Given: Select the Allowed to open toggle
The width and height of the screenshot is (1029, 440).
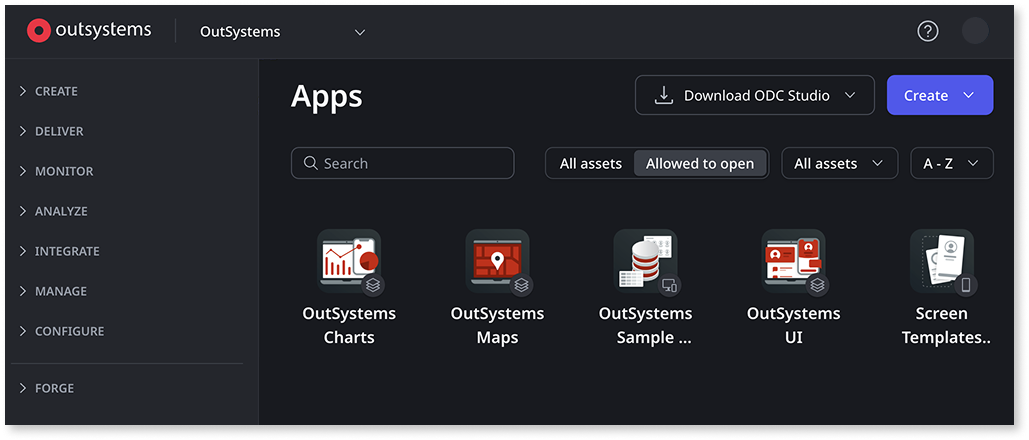Looking at the screenshot, I should tap(700, 163).
